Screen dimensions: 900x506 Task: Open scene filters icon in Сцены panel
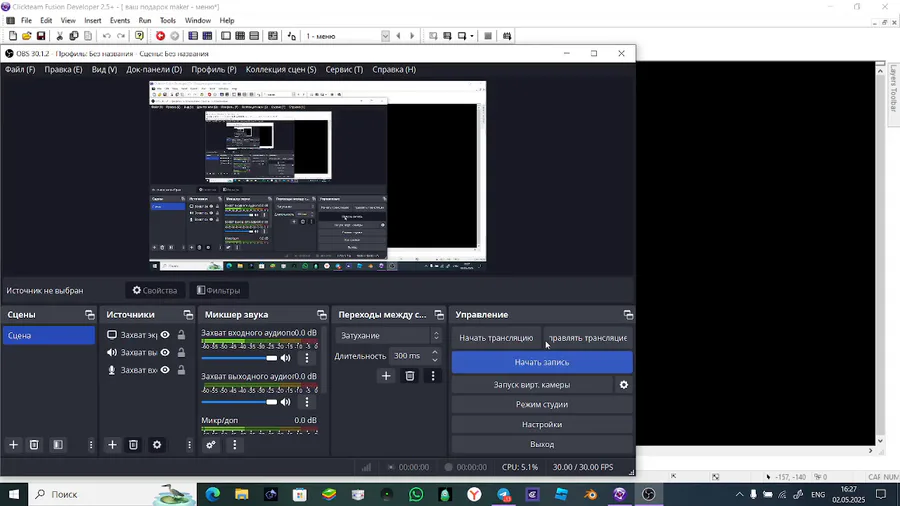coord(58,445)
